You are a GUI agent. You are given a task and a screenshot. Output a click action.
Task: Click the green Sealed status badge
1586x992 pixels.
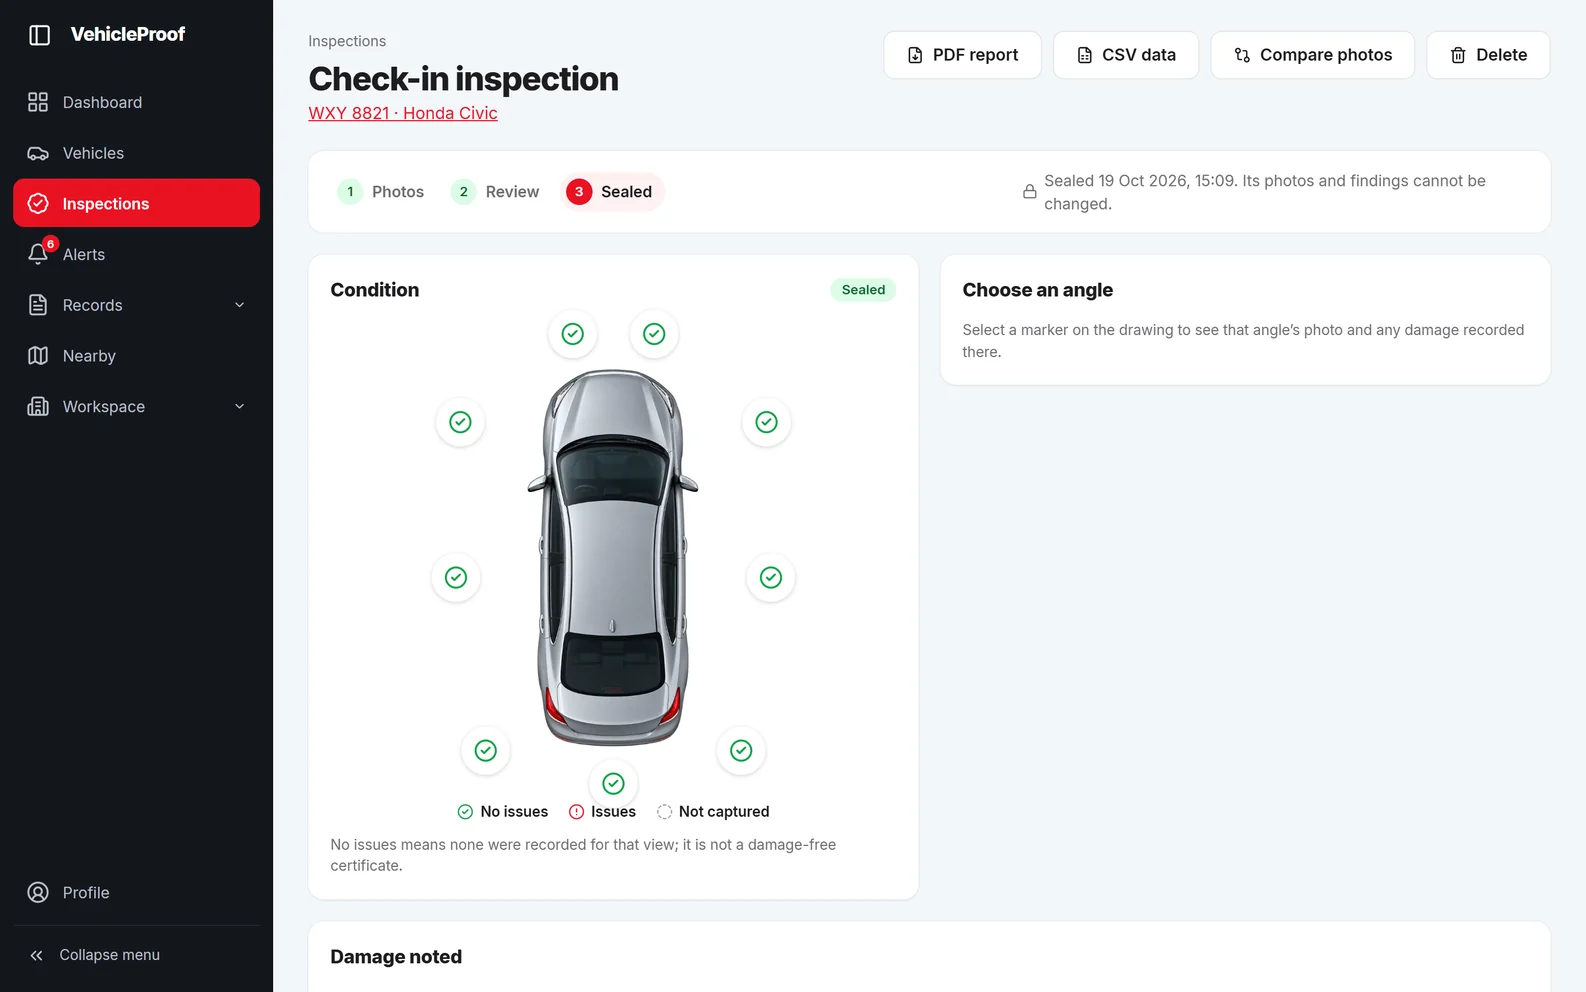[863, 290]
